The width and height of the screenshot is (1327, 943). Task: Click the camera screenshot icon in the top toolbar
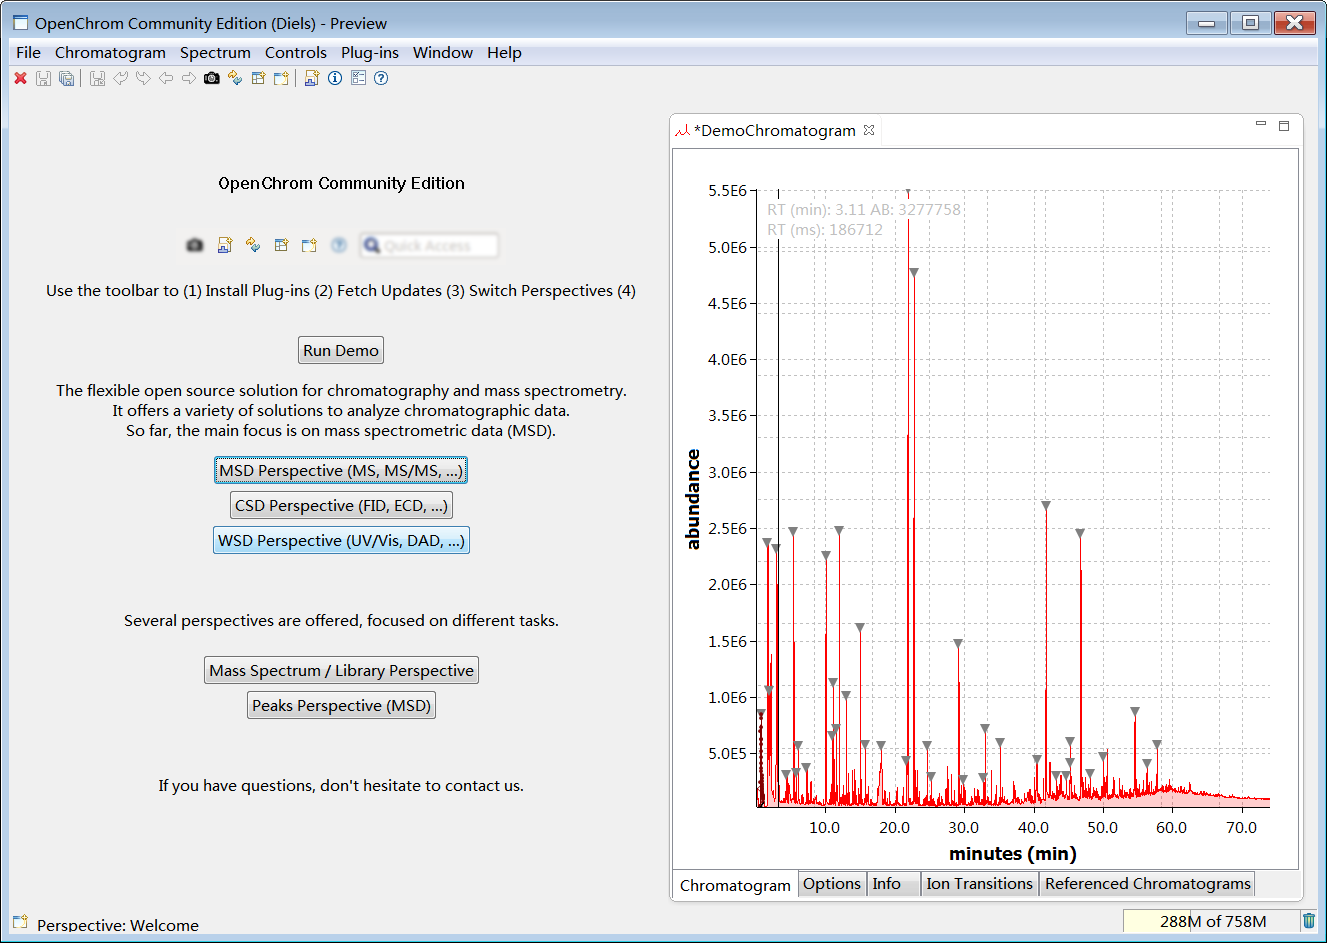click(x=211, y=78)
